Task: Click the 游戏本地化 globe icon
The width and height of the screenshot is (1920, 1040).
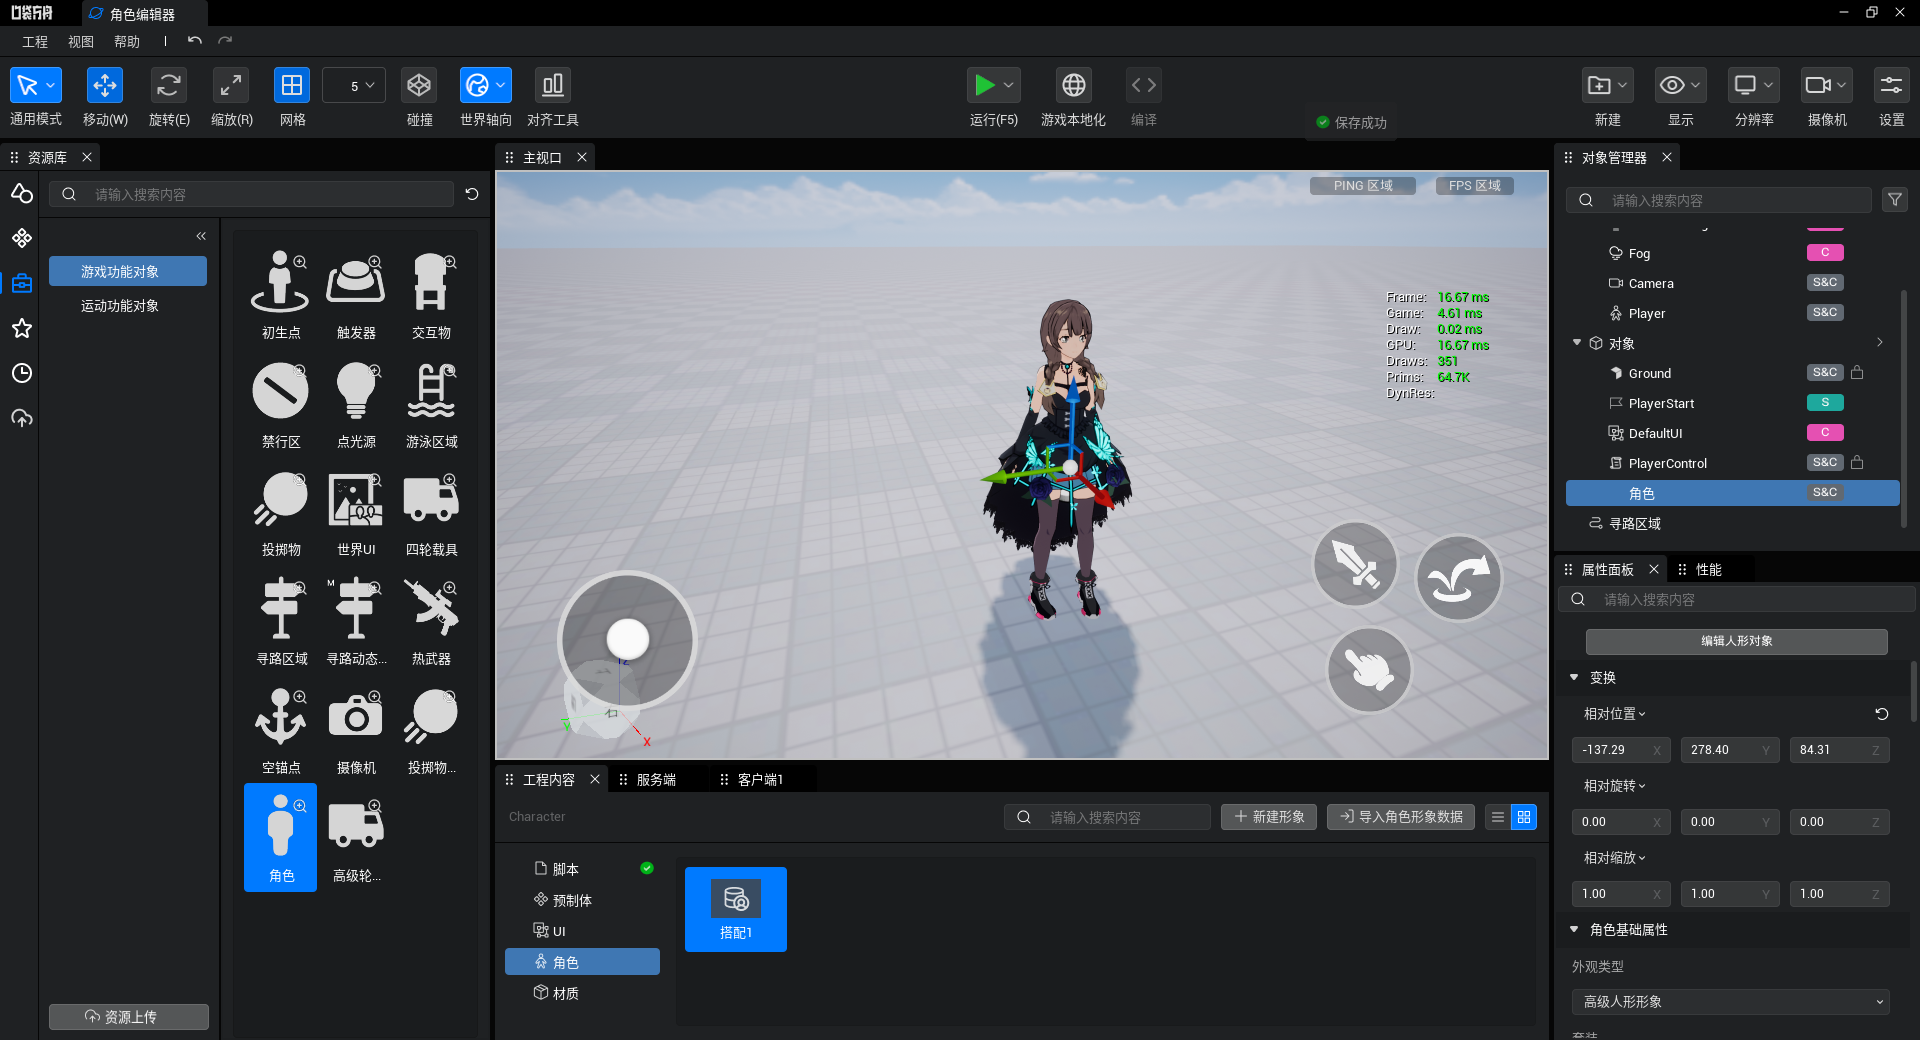Action: coord(1073,86)
